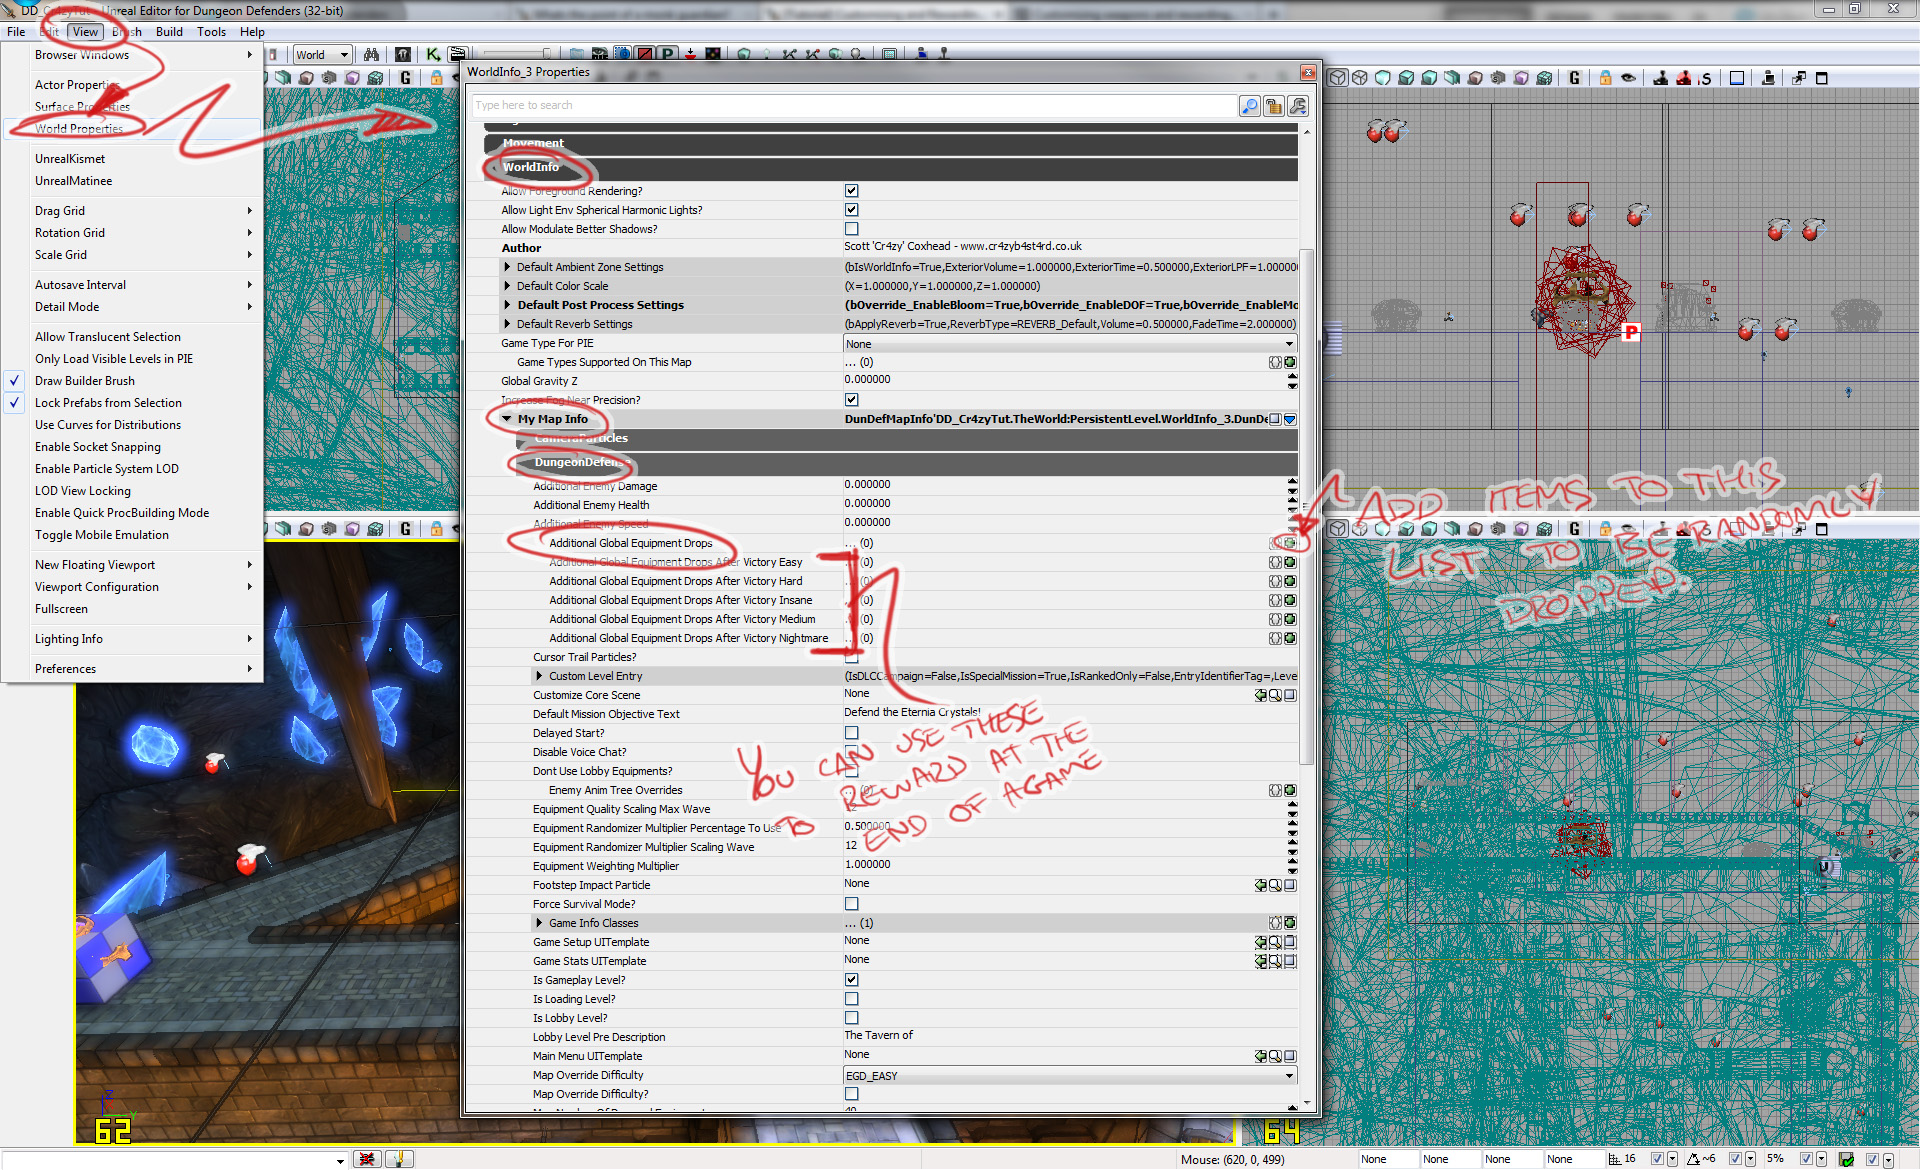Click lock icon in top-left viewport toolbar
1920x1170 pixels.
[x=436, y=78]
